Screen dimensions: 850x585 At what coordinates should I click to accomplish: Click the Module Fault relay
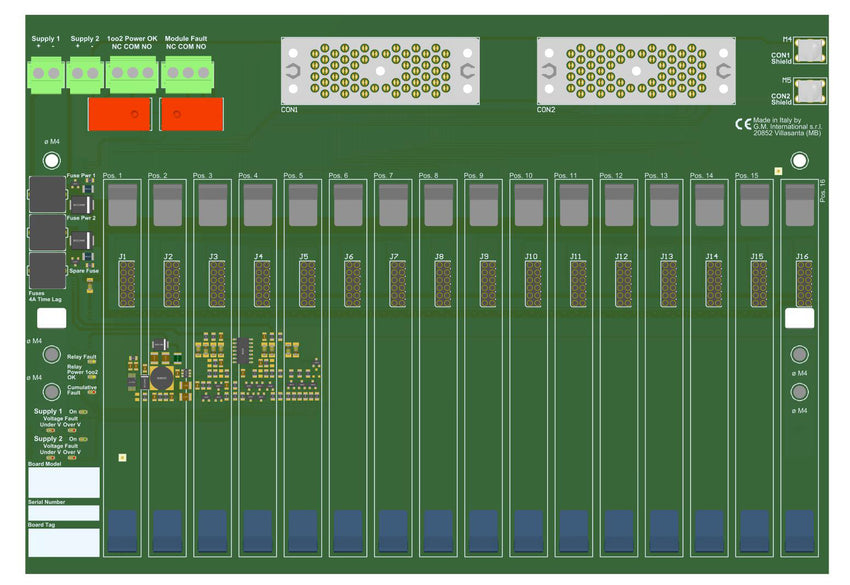tap(189, 113)
